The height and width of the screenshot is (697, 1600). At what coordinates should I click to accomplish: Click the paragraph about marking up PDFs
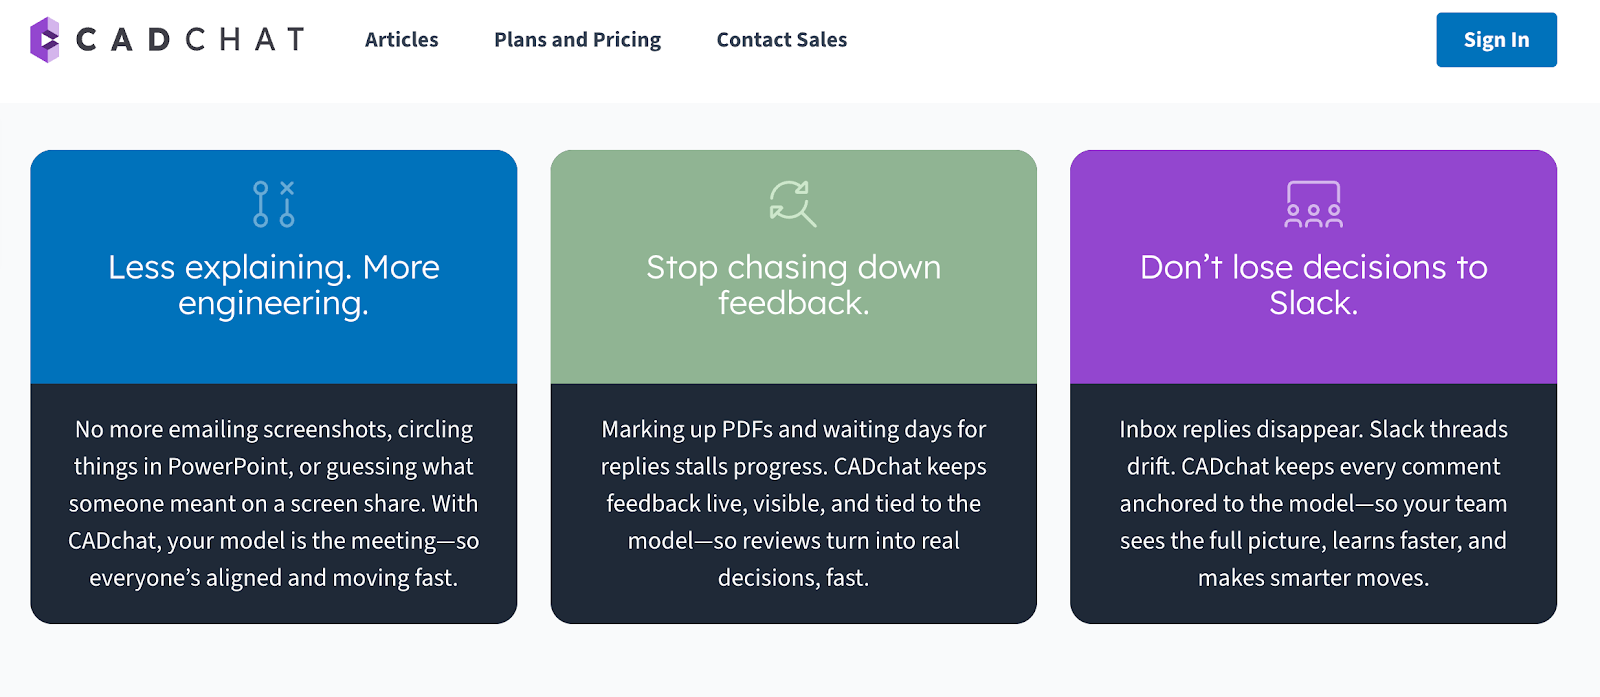(x=793, y=503)
